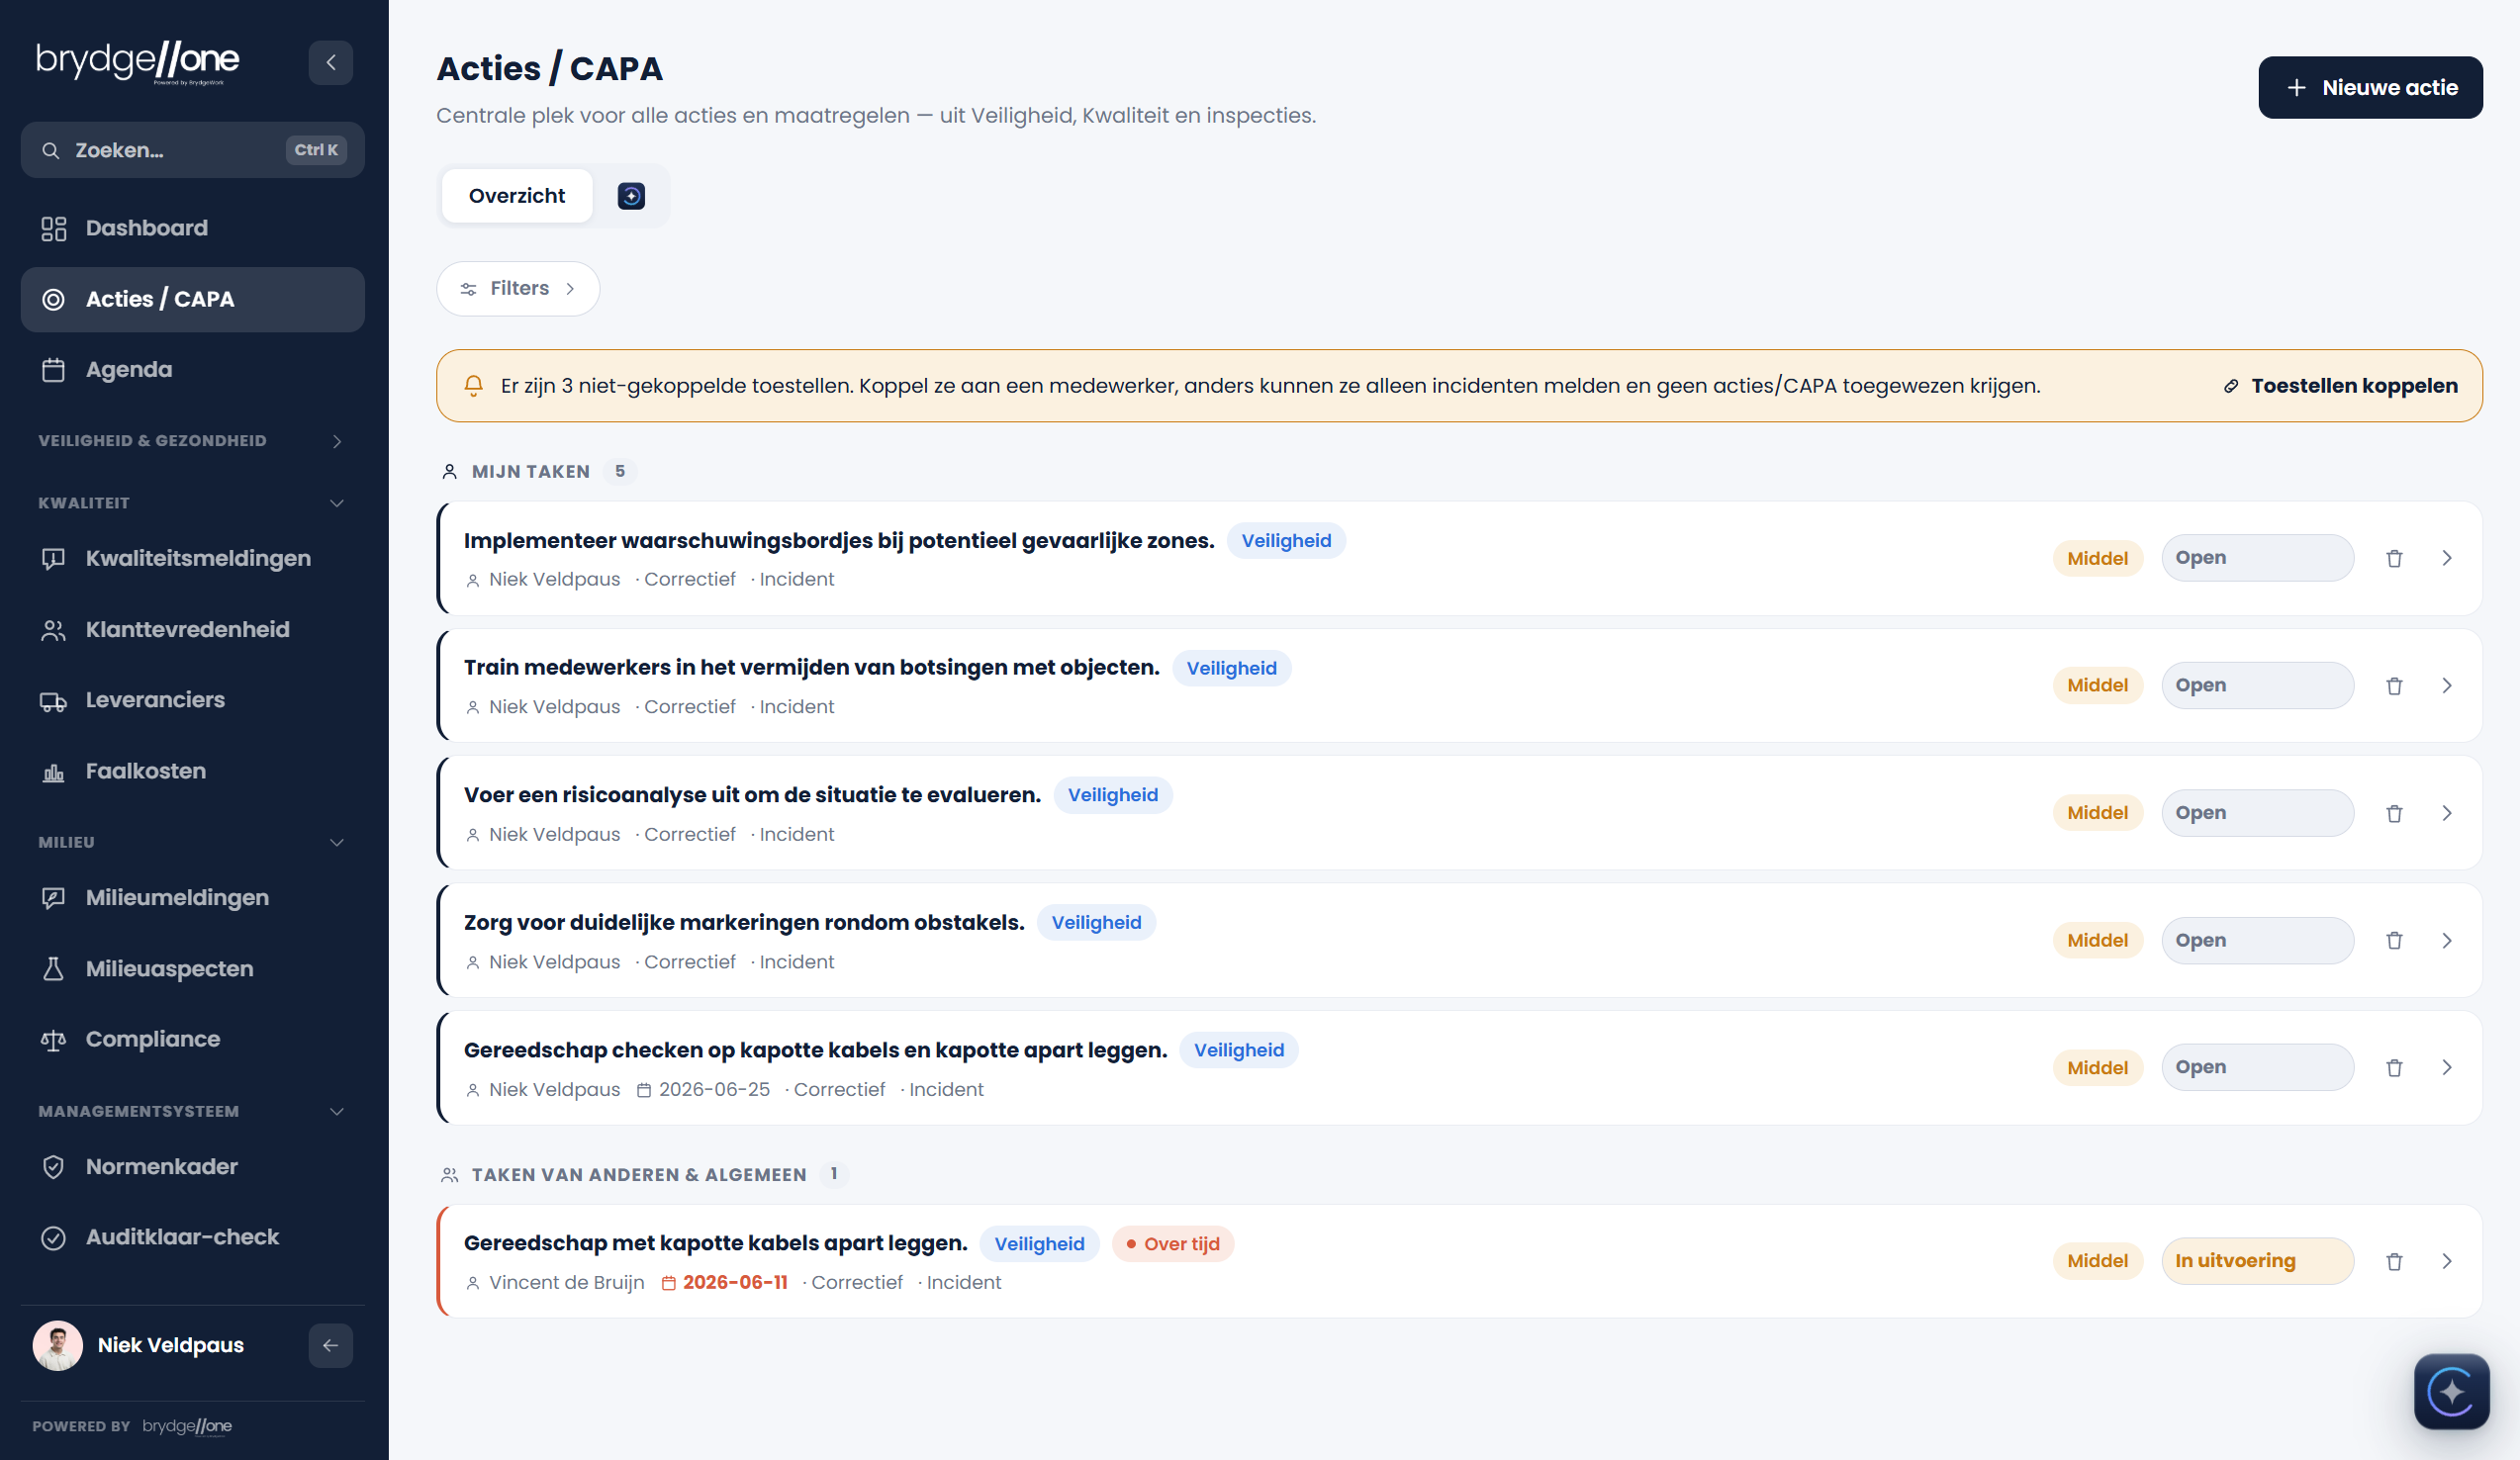Image resolution: width=2520 pixels, height=1460 pixels.
Task: Change the In uitvoering status dropdown
Action: (2257, 1261)
